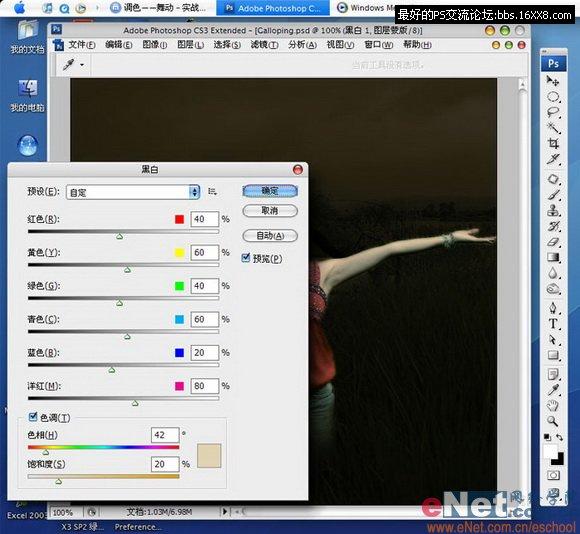
Task: Open preset options icon beside preset dropdown
Action: [x=212, y=192]
